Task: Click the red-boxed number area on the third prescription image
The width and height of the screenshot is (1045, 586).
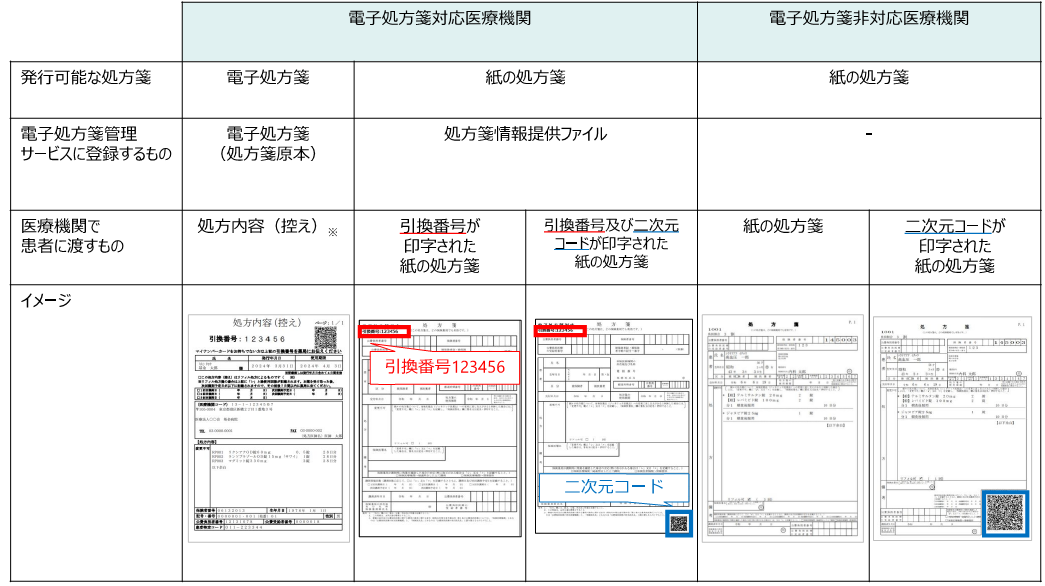Action: coord(561,329)
